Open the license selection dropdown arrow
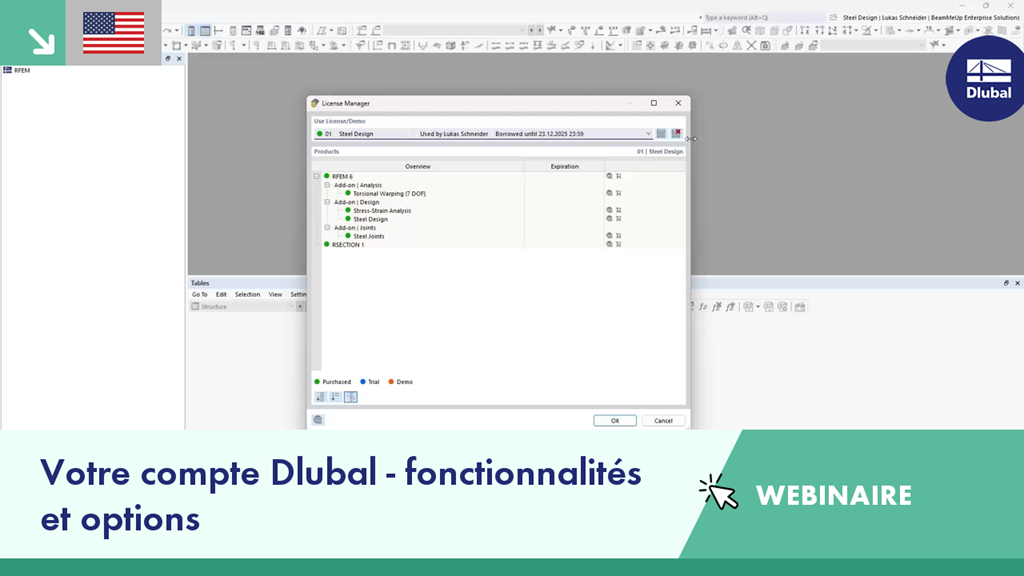 coord(648,133)
